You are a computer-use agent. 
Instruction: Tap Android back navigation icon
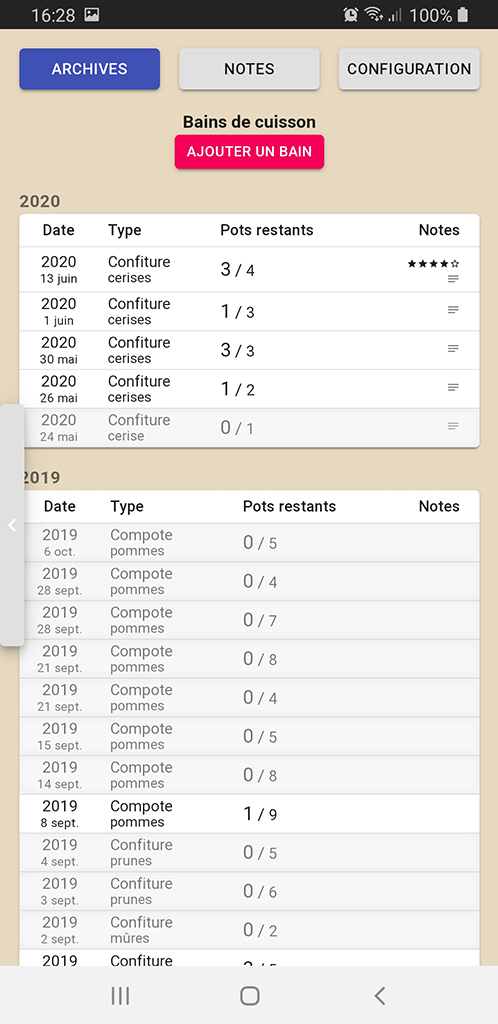pos(380,995)
